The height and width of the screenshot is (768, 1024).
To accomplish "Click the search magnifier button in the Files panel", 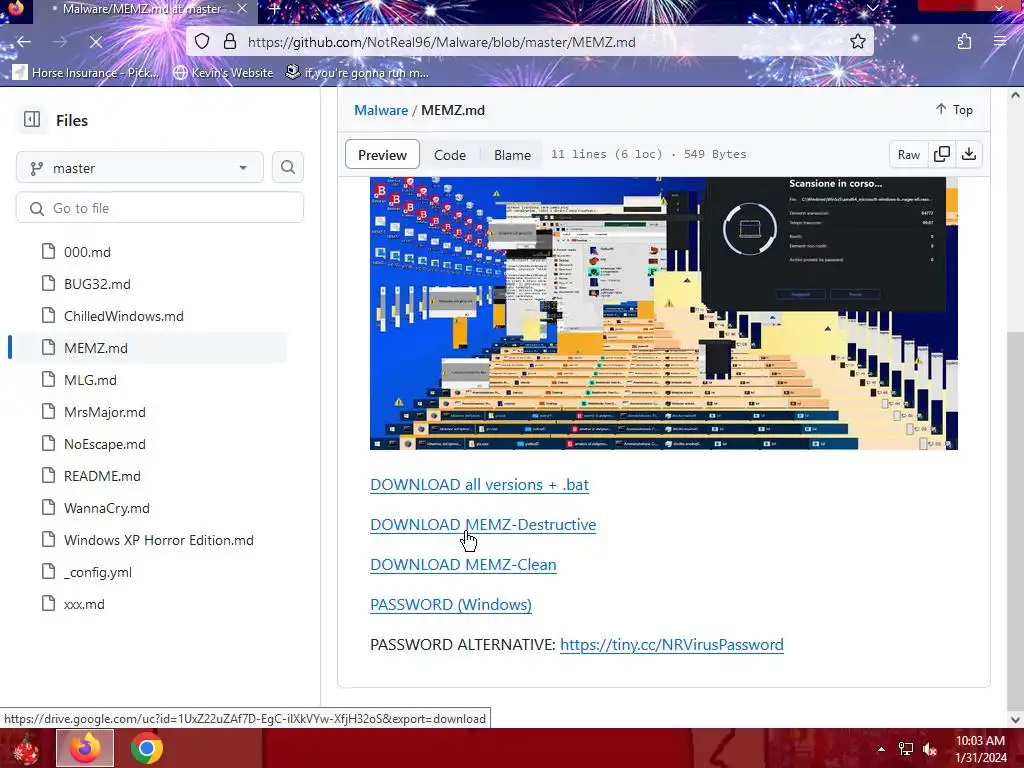I will (287, 168).
